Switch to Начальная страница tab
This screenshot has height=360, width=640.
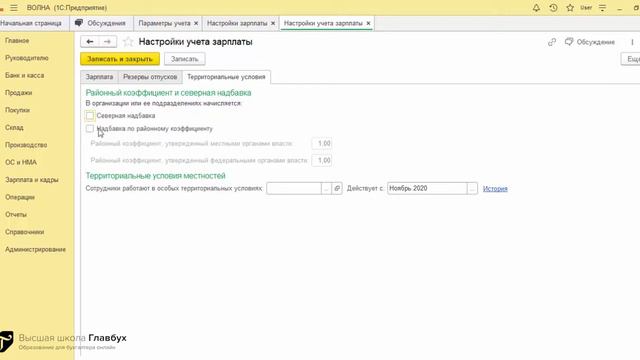pos(31,23)
